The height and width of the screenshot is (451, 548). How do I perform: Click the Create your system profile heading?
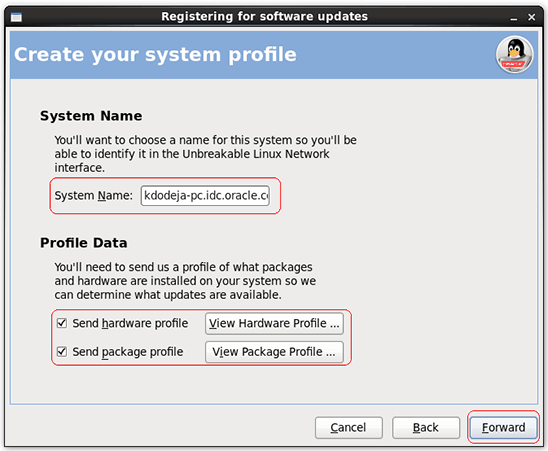pos(155,55)
